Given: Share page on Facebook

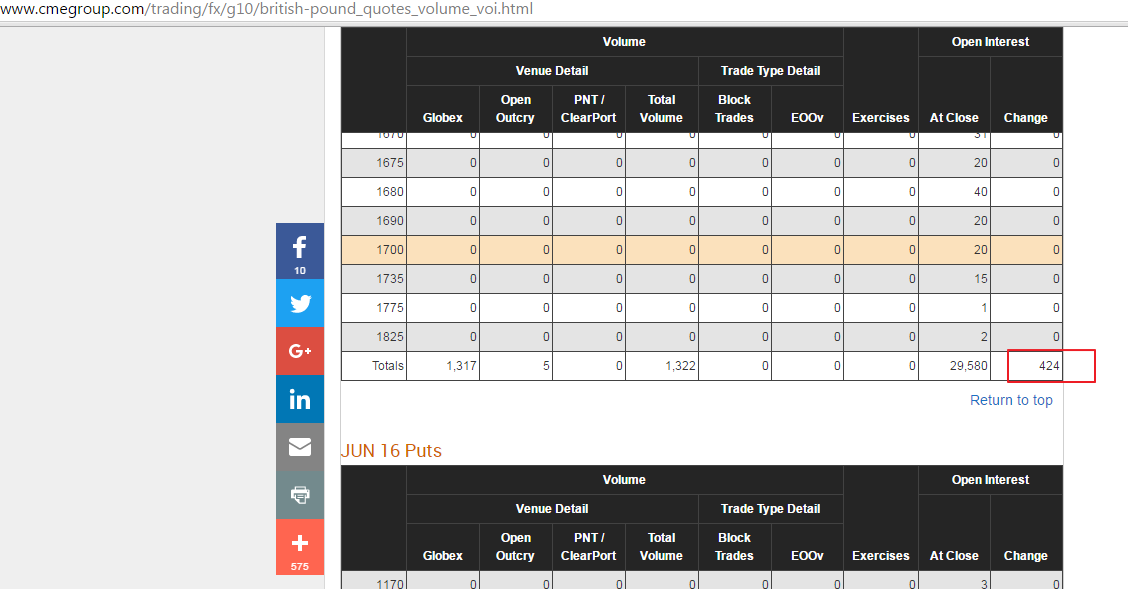Looking at the screenshot, I should point(299,251).
